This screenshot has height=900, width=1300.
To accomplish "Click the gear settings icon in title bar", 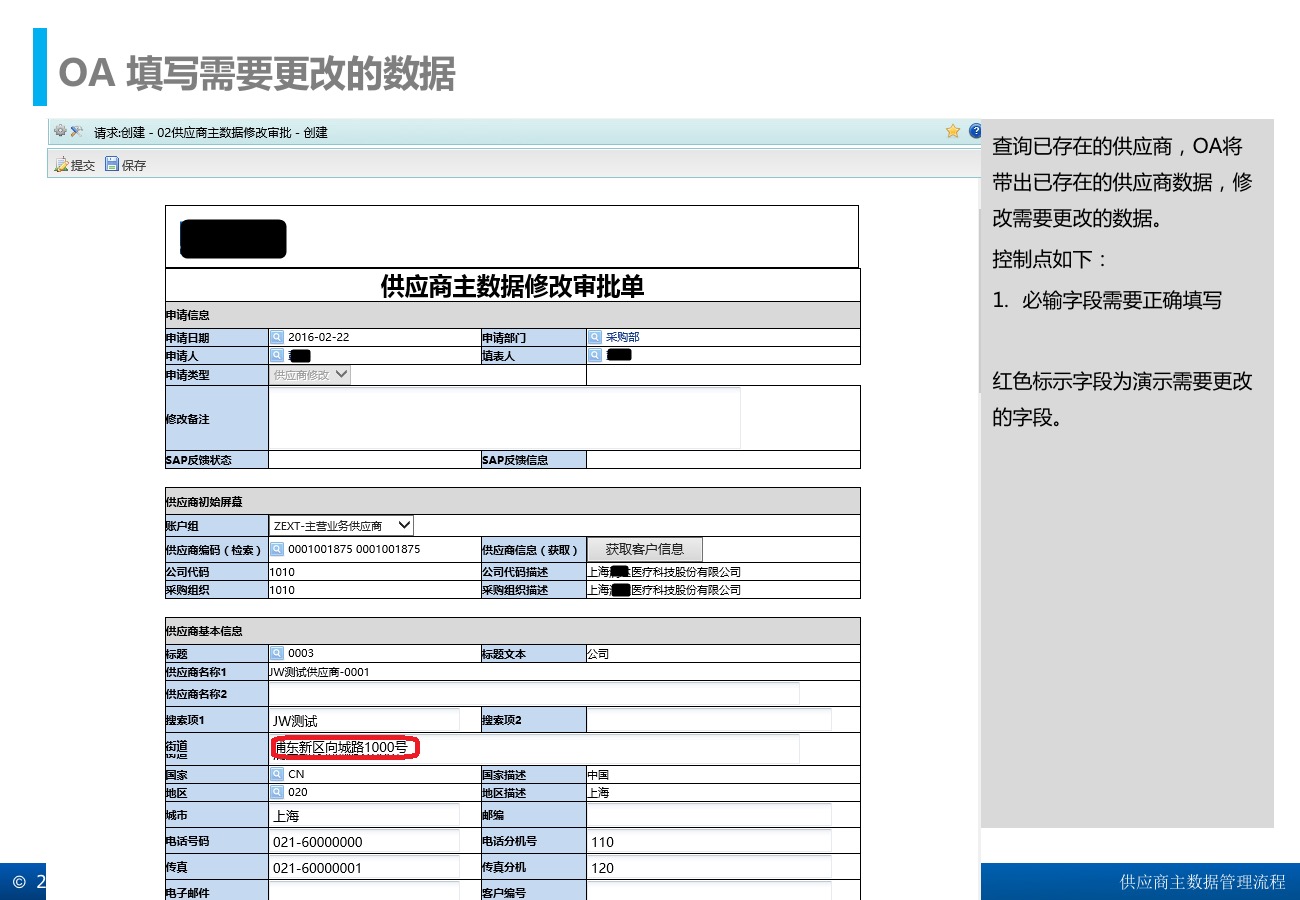I will click(60, 131).
